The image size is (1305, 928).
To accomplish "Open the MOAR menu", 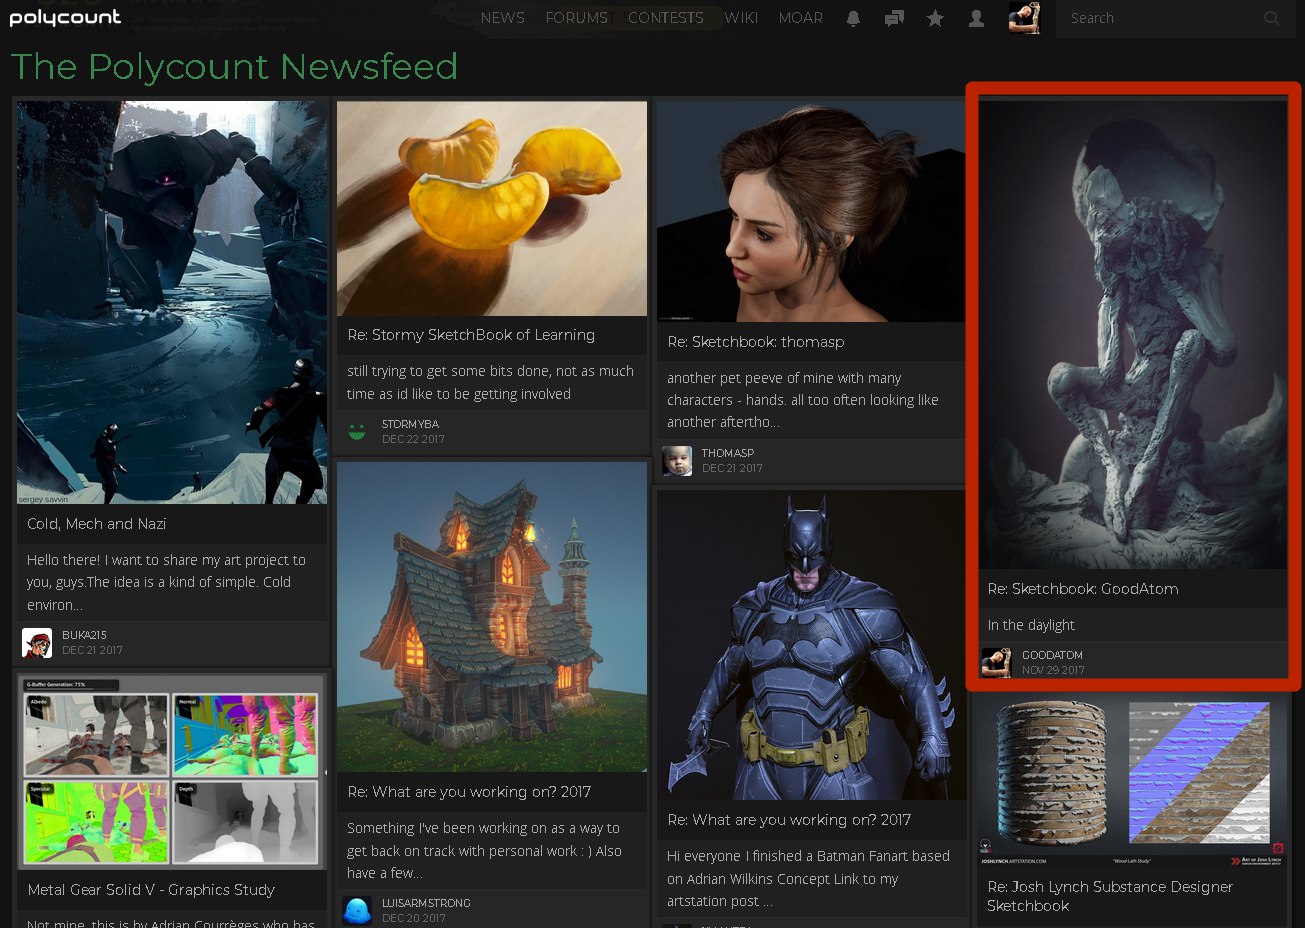I will tap(801, 18).
